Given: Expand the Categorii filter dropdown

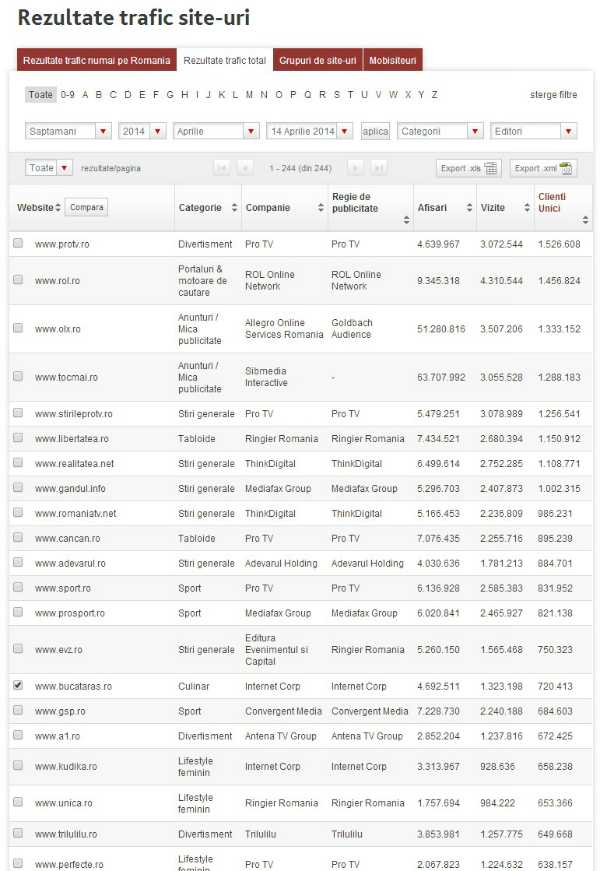Looking at the screenshot, I should click(x=439, y=131).
